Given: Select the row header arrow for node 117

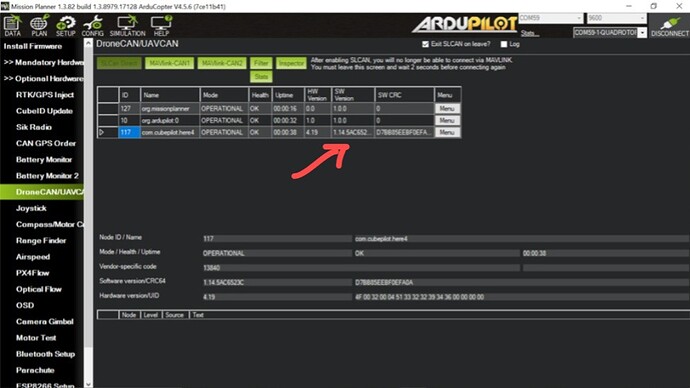Looking at the screenshot, I should 107,132.
